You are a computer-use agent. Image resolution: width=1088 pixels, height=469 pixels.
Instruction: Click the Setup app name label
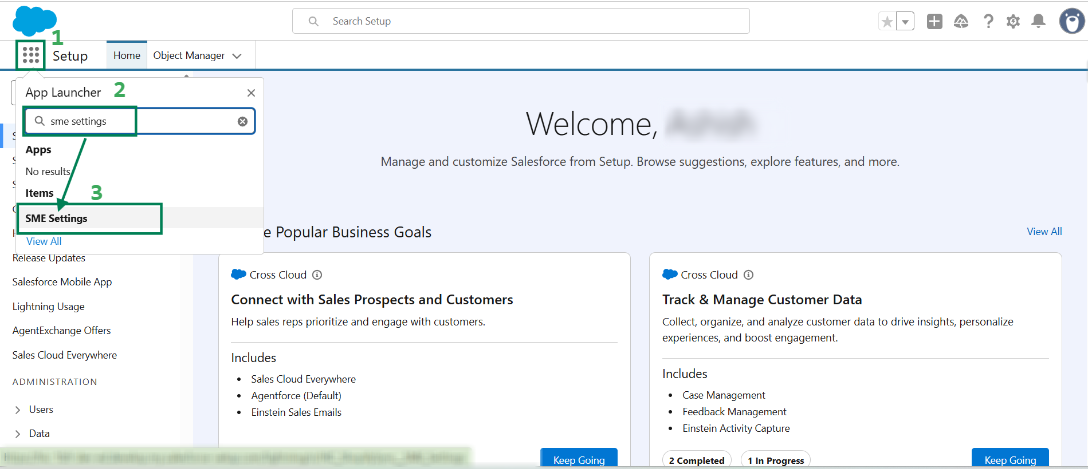point(70,56)
